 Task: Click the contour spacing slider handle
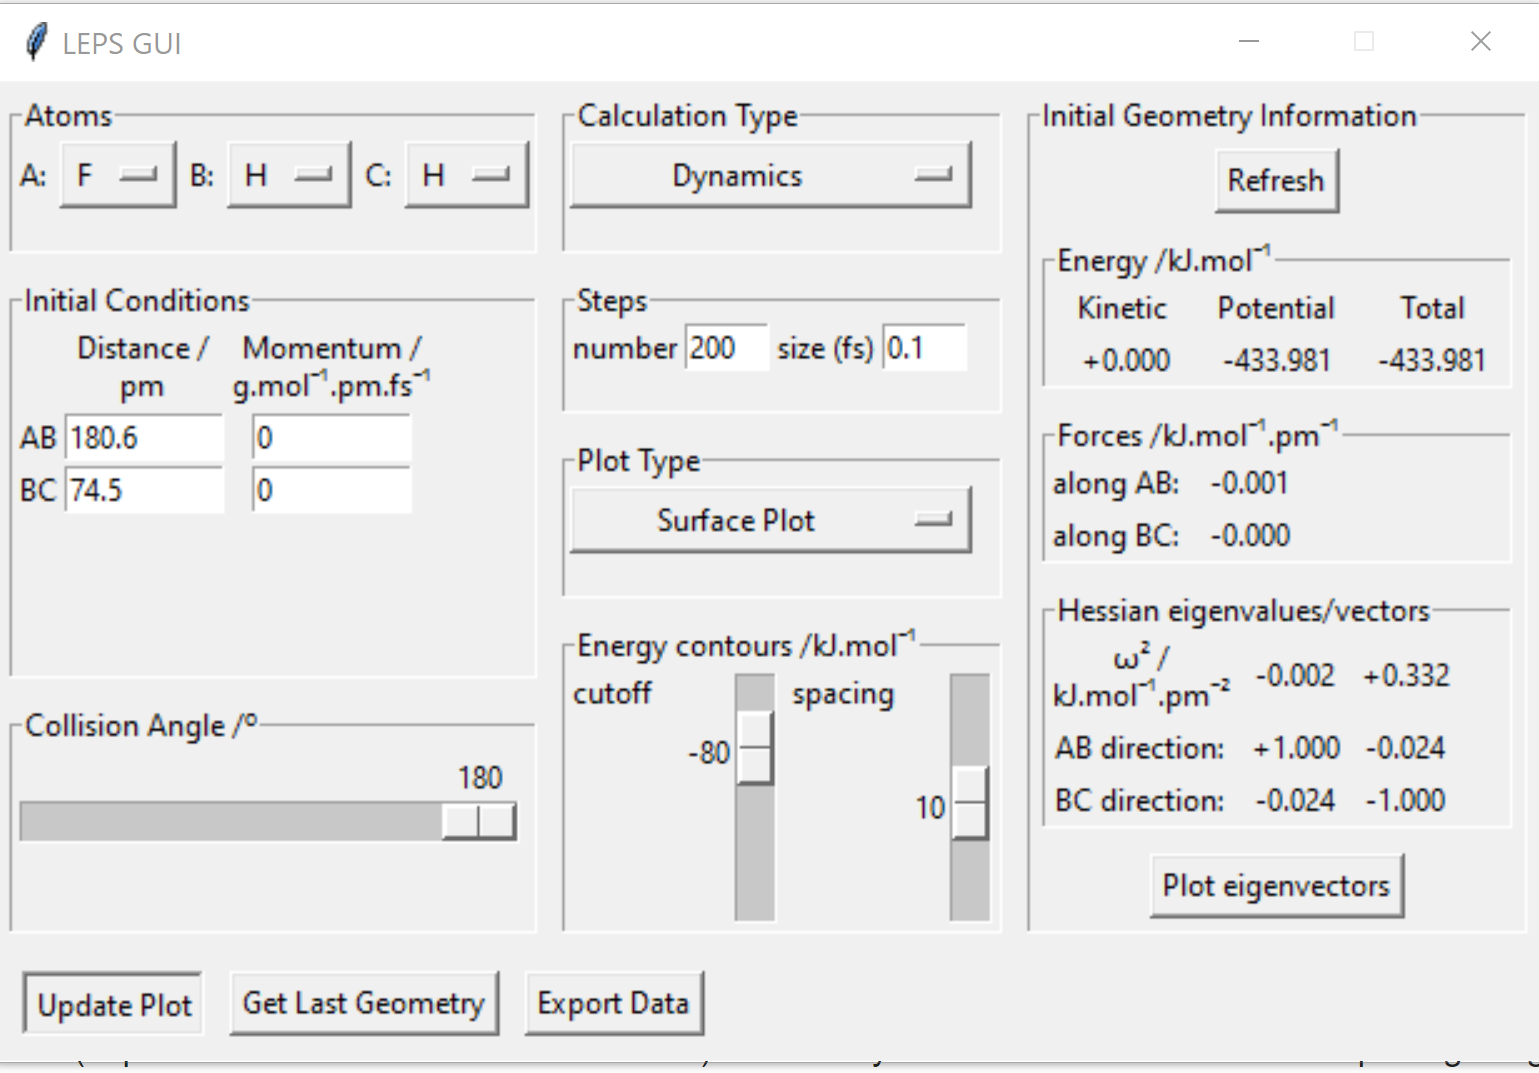(970, 803)
